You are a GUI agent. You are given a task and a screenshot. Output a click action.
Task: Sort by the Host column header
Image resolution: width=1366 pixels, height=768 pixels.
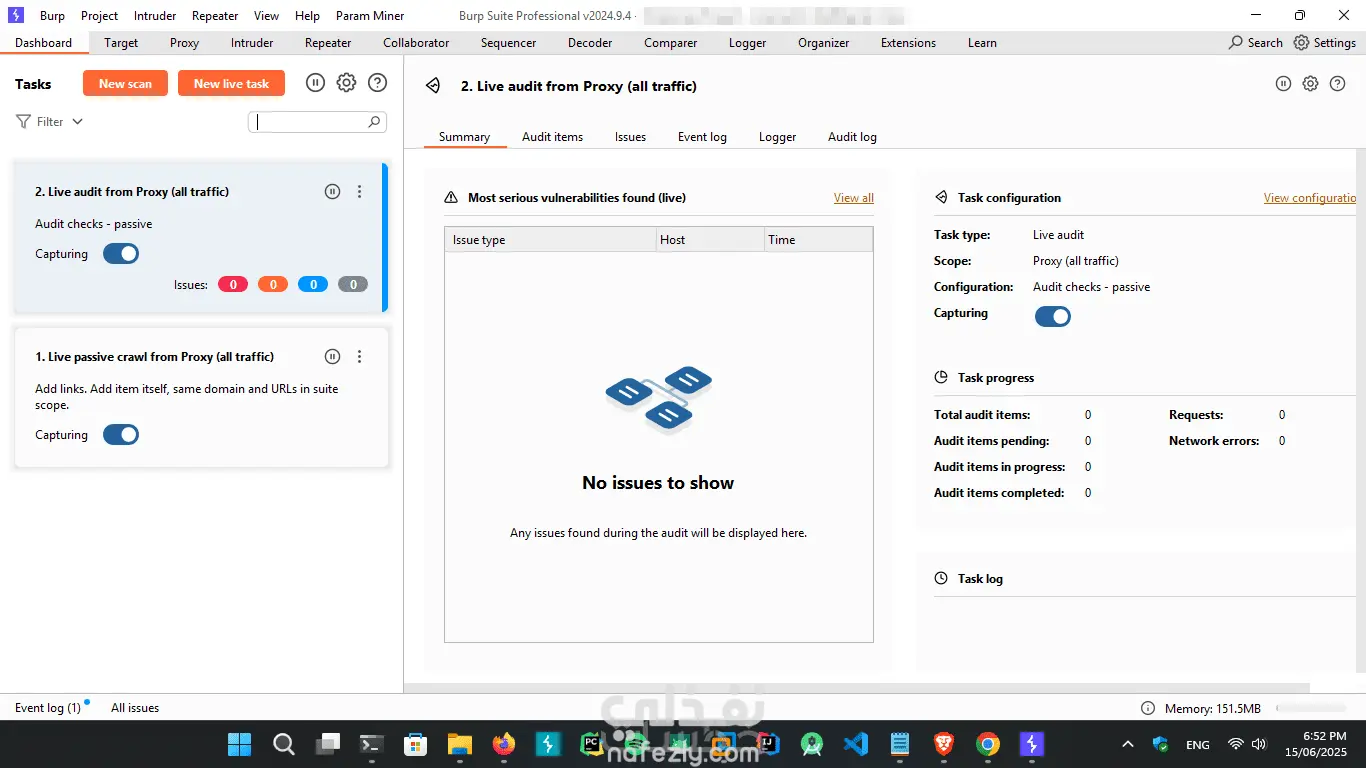709,240
